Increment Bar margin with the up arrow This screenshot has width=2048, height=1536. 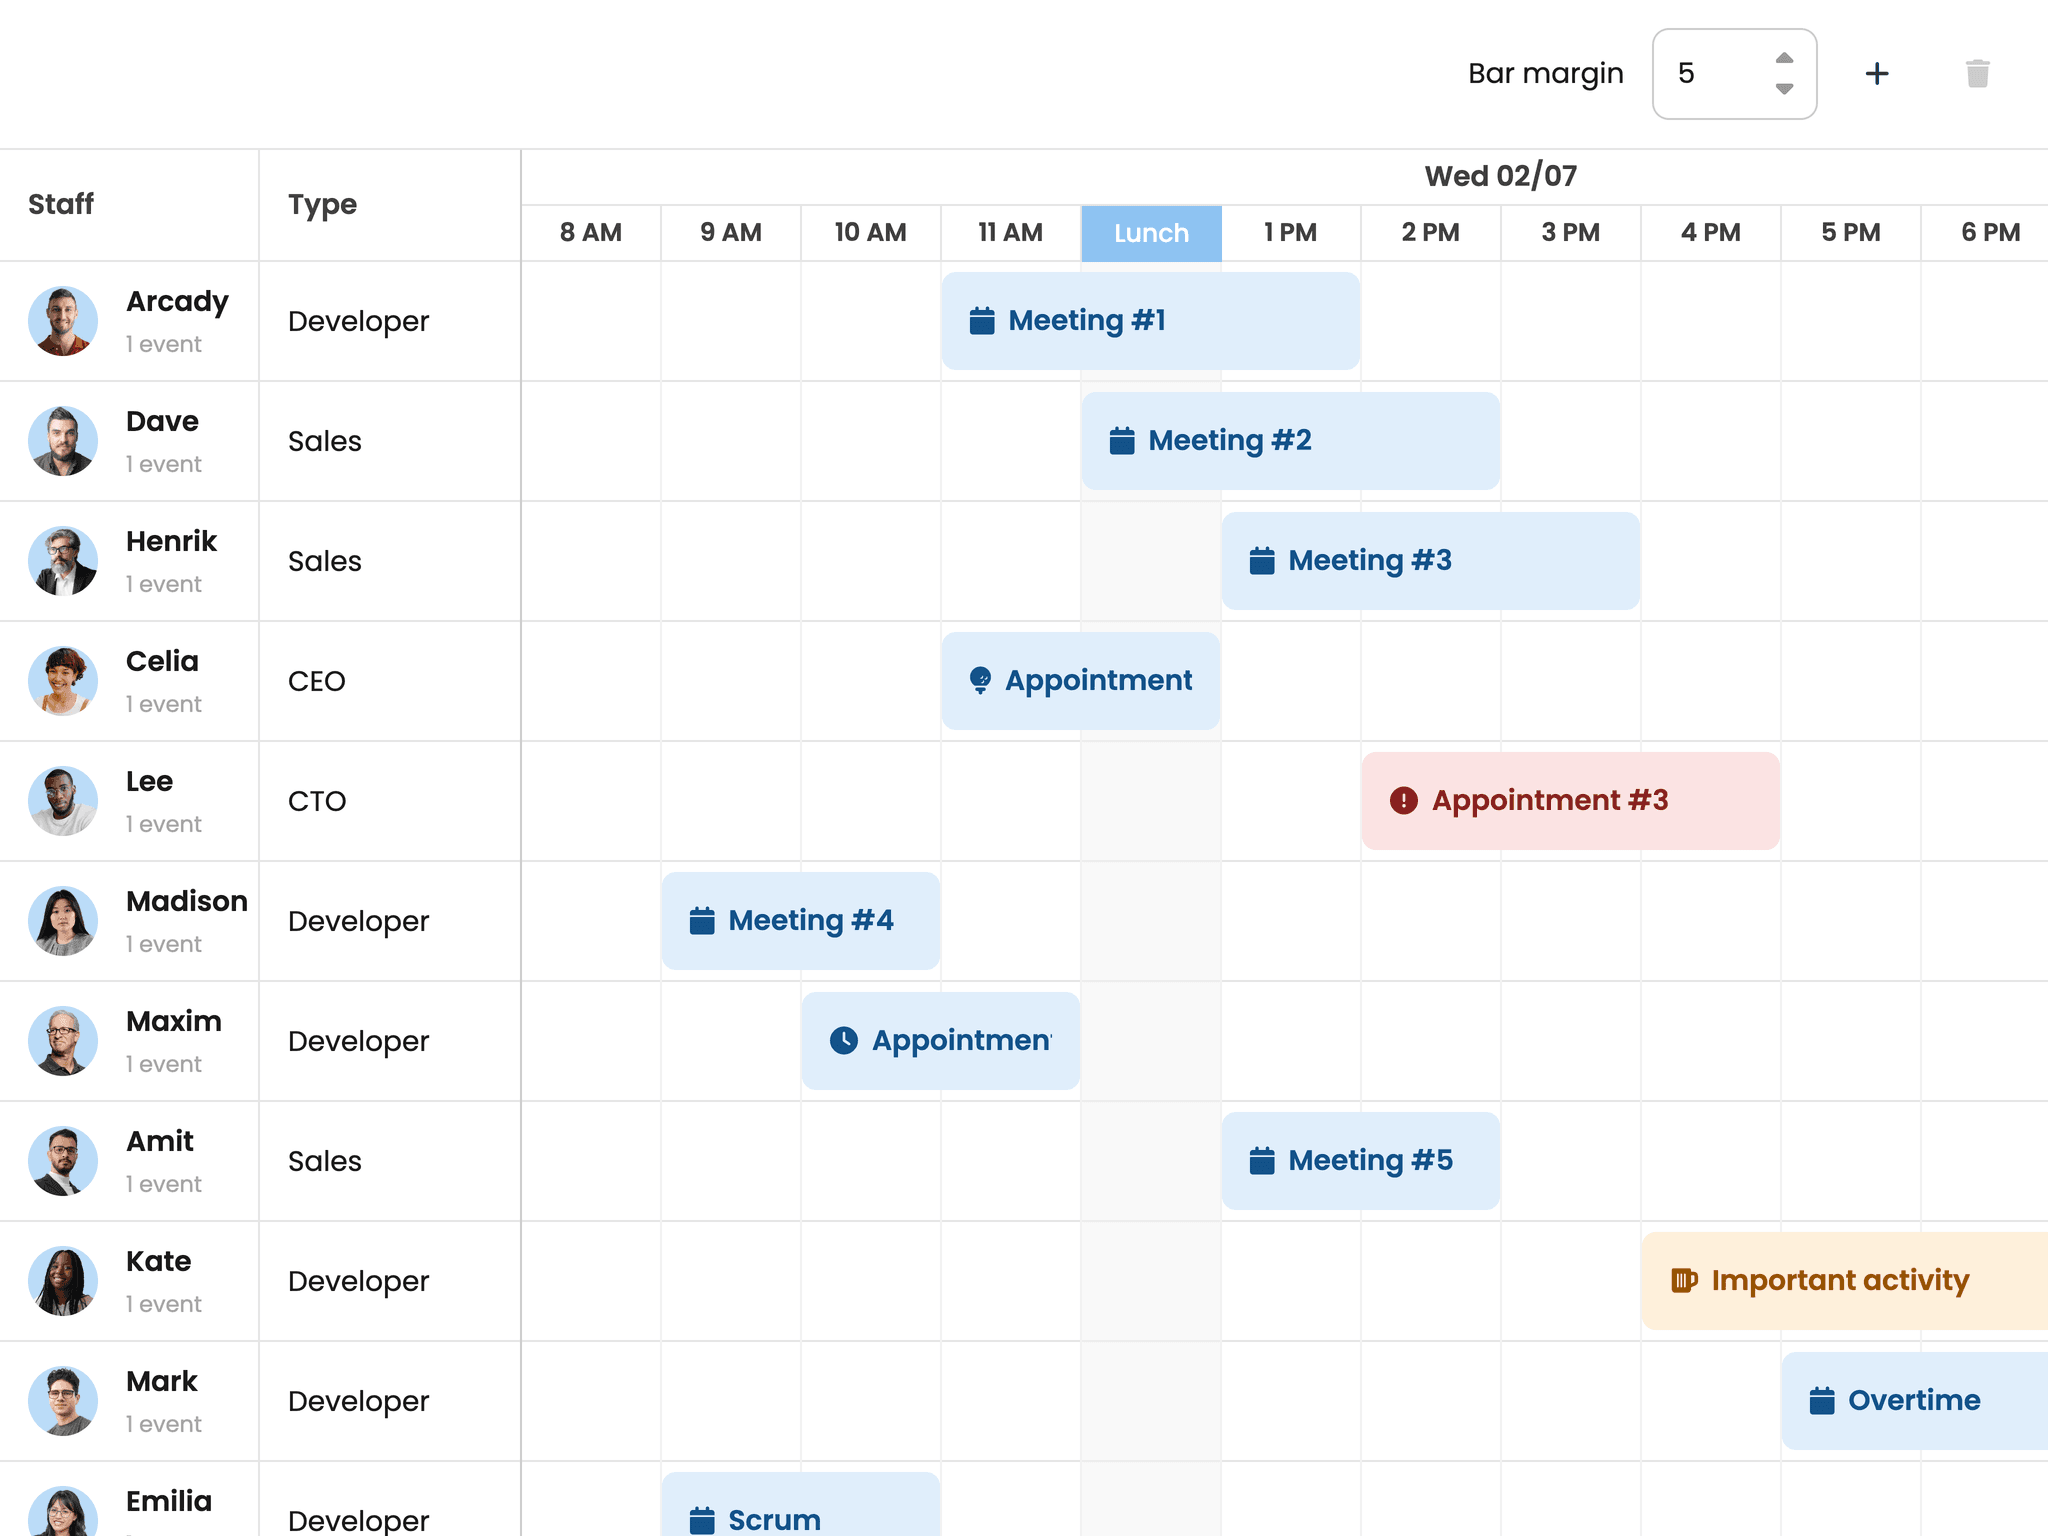[x=1784, y=57]
